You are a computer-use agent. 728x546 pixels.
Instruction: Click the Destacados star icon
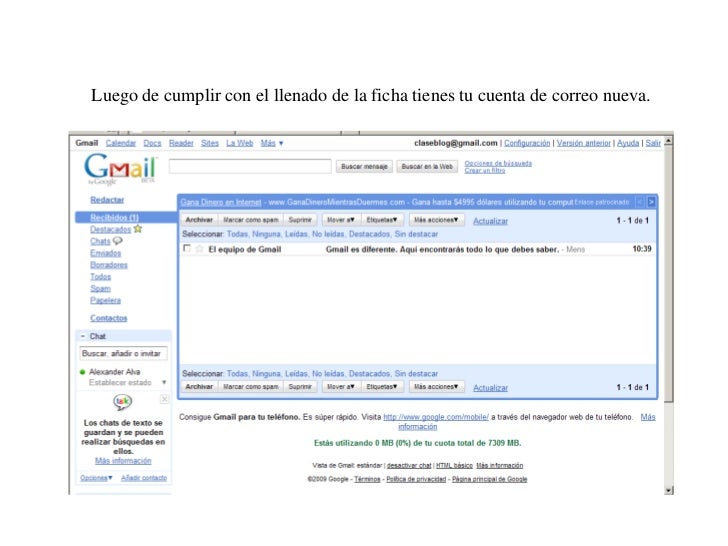138,229
